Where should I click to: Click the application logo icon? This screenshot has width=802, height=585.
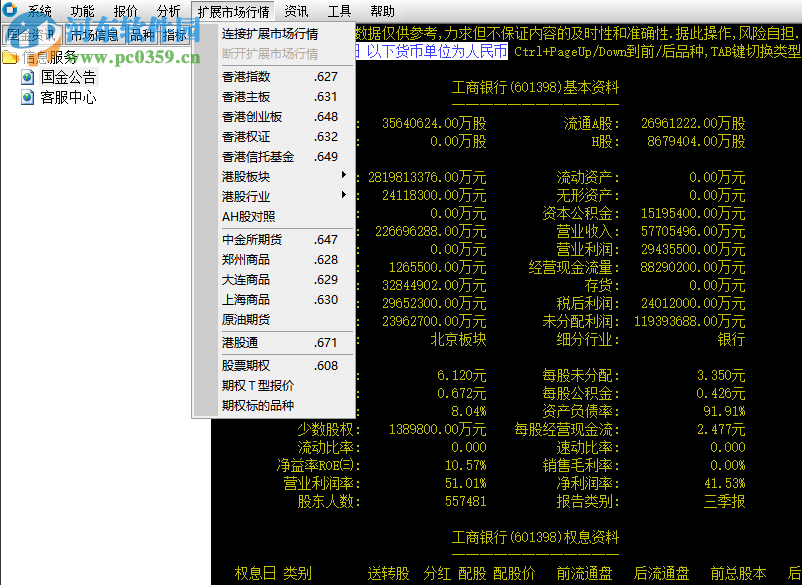10,9
